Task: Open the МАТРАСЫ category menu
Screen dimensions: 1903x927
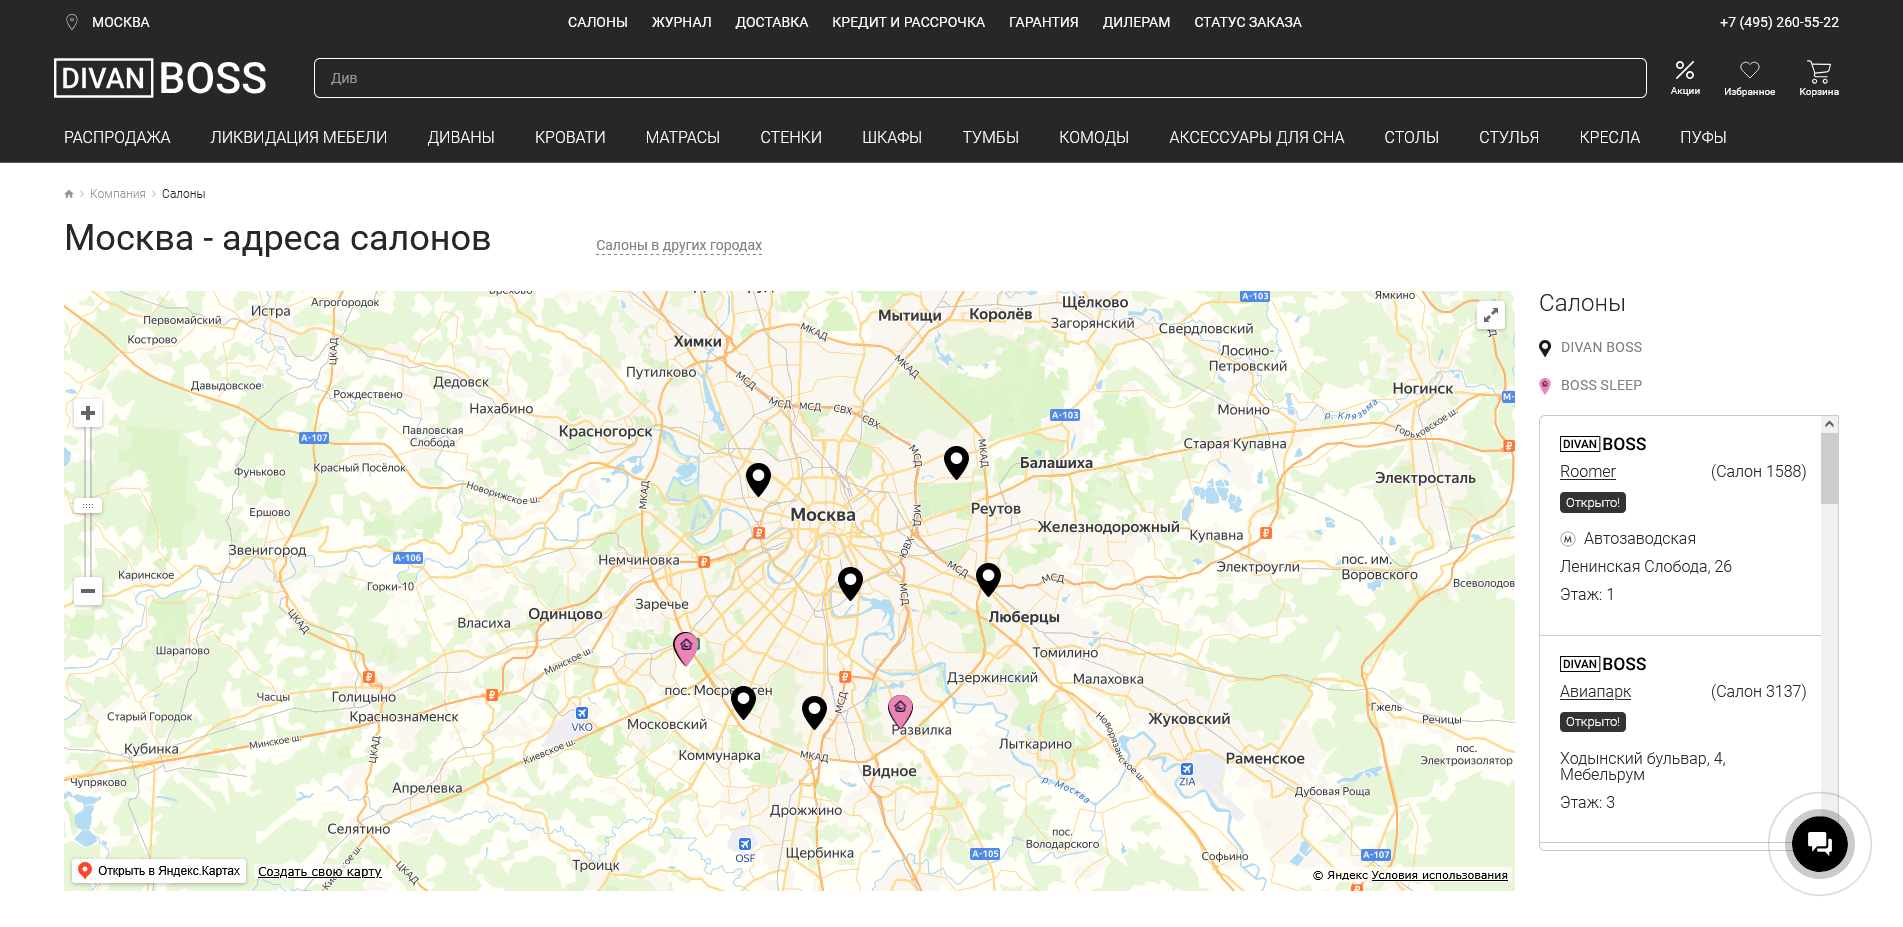Action: coord(682,137)
